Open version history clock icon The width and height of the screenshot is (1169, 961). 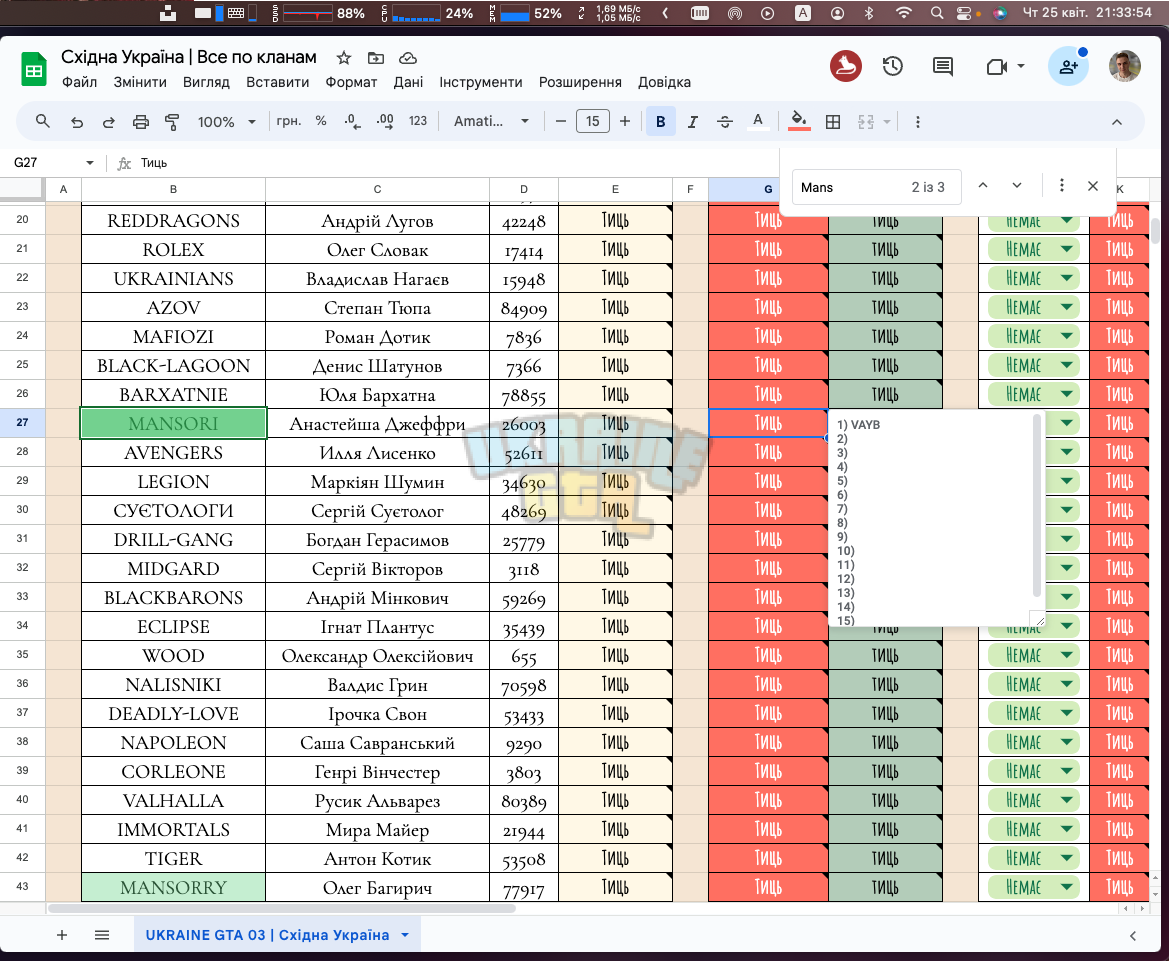pos(892,66)
